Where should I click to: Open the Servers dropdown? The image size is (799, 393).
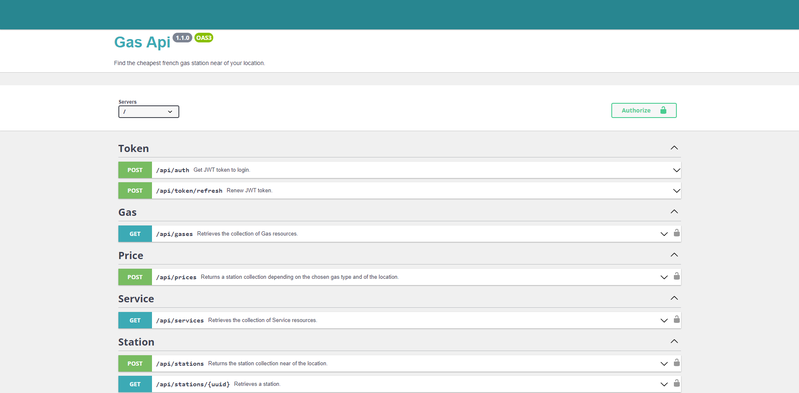pyautogui.click(x=149, y=112)
